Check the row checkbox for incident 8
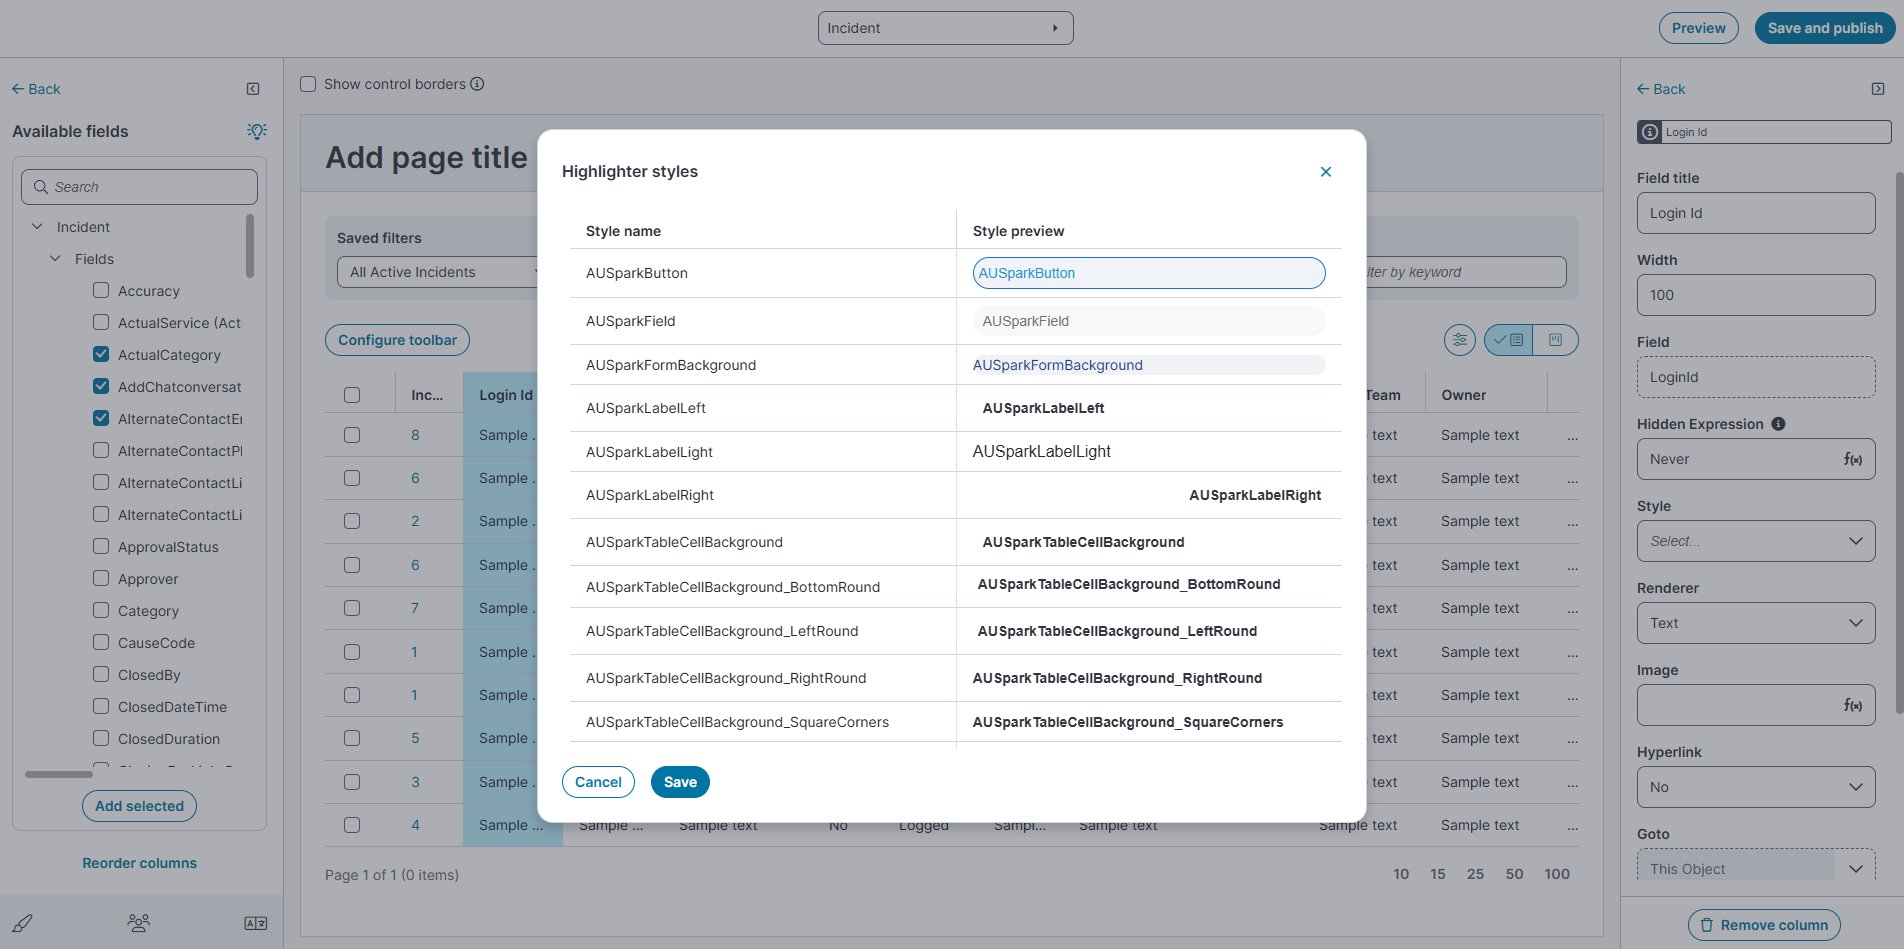The height and width of the screenshot is (949, 1904). (352, 435)
